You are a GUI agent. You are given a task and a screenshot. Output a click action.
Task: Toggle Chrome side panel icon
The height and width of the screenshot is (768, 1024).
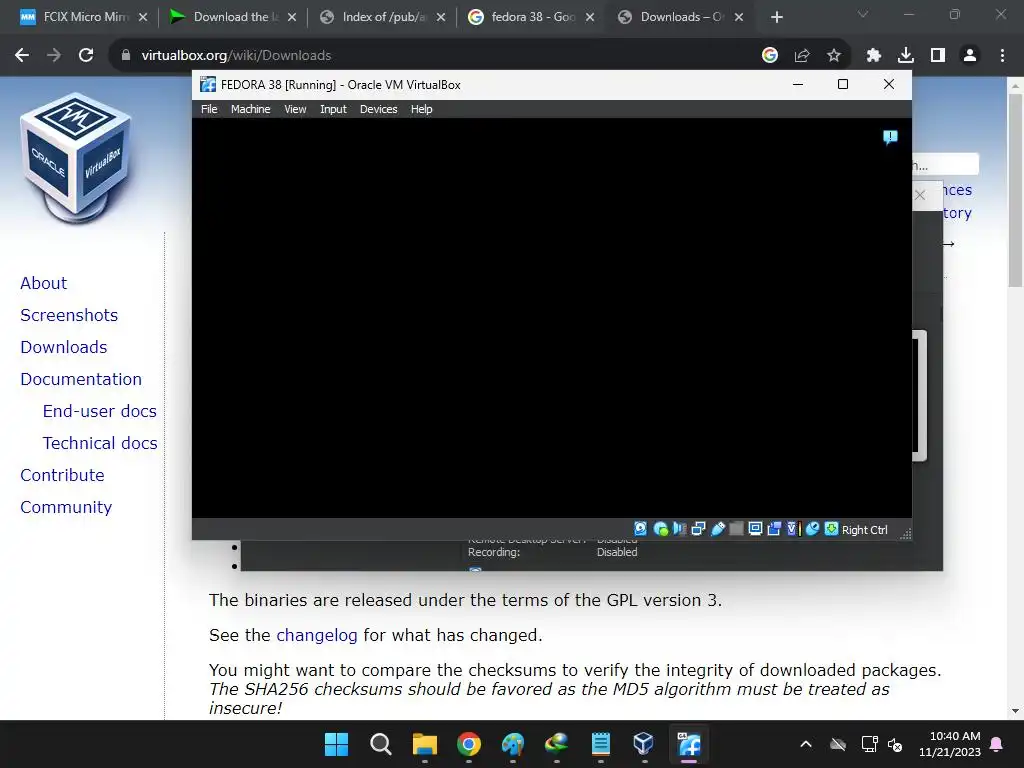point(938,56)
